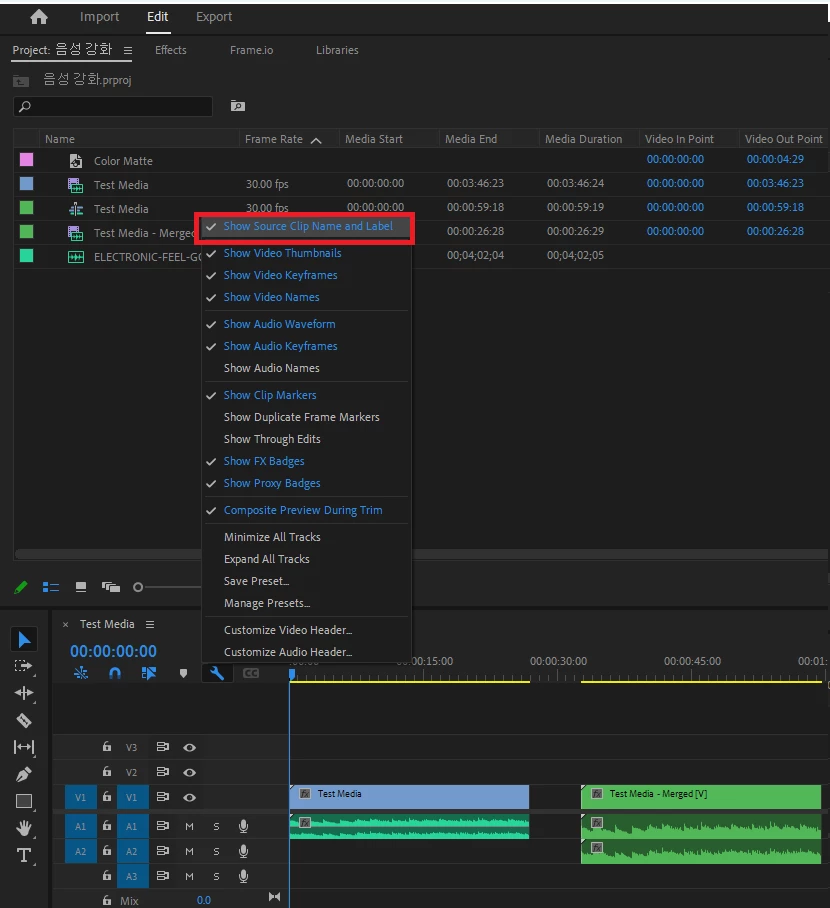Go to the Home screen icon

point(39,17)
